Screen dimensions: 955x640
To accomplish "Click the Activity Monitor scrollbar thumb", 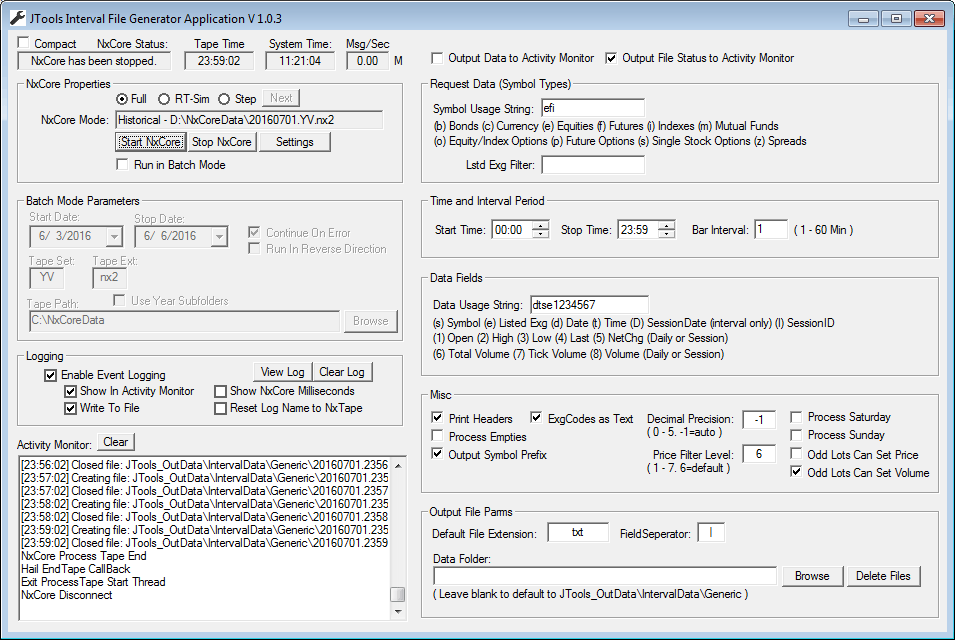I will (398, 594).
